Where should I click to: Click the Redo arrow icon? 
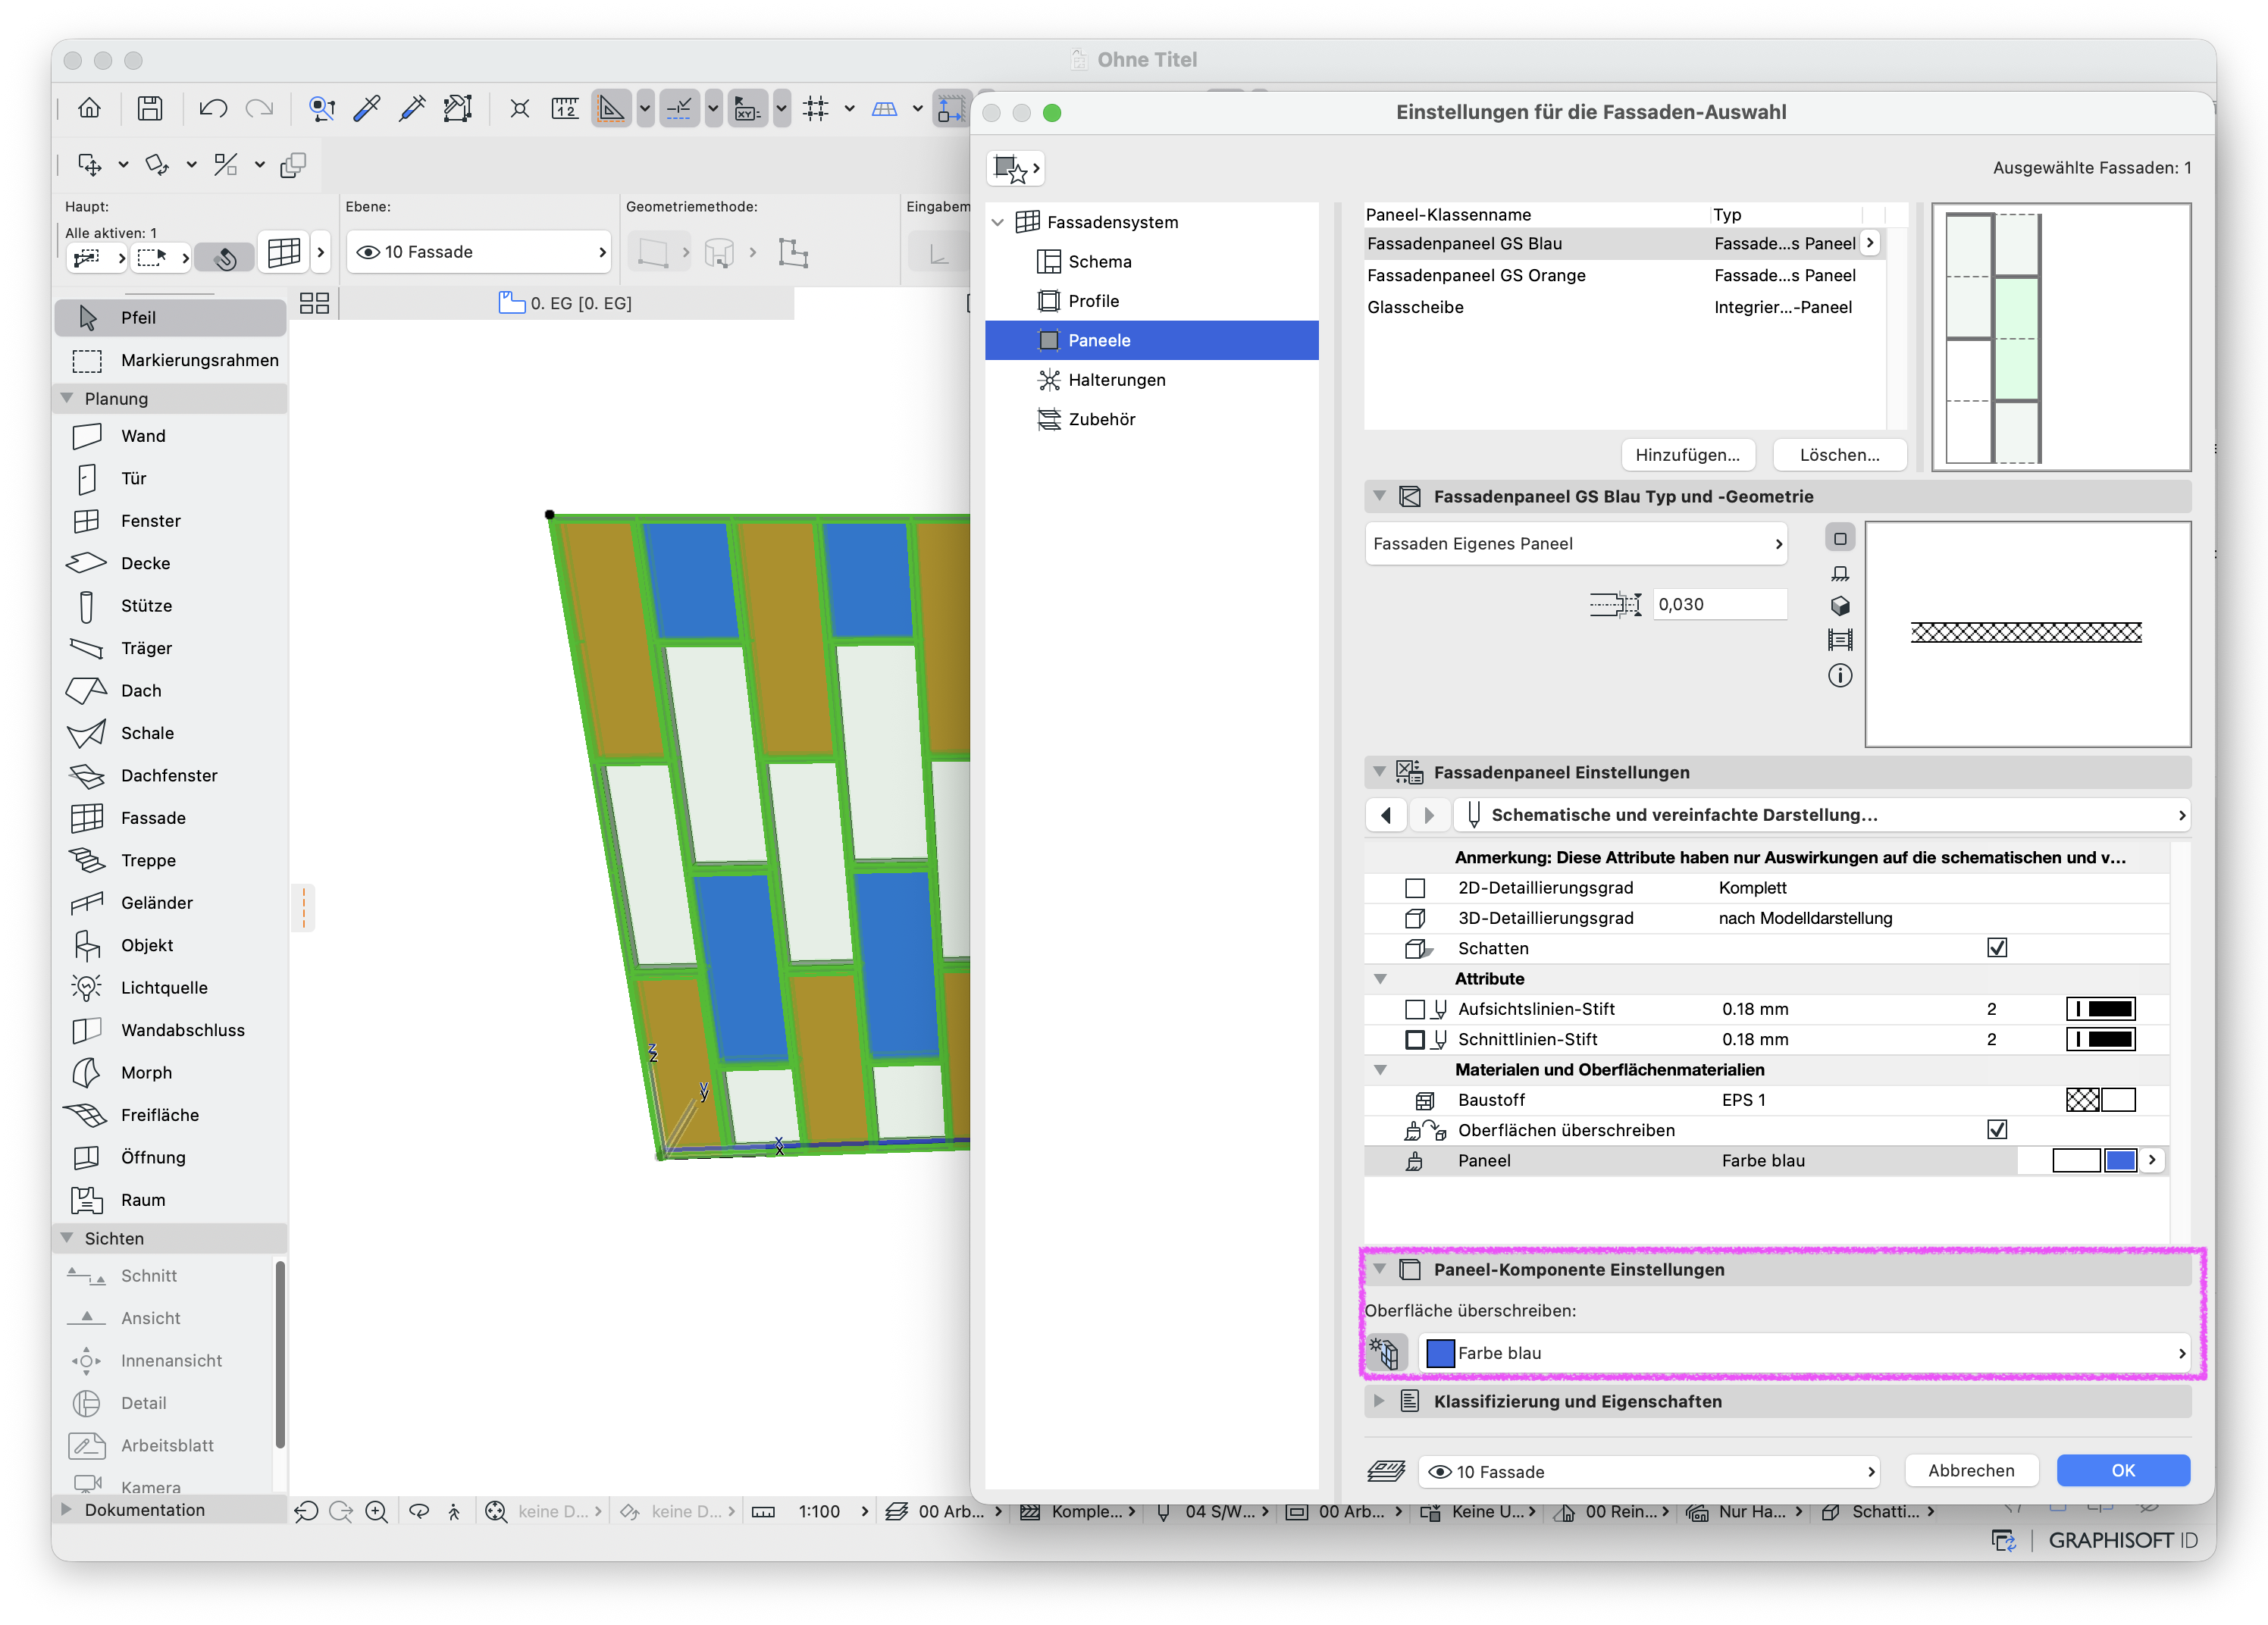[259, 108]
